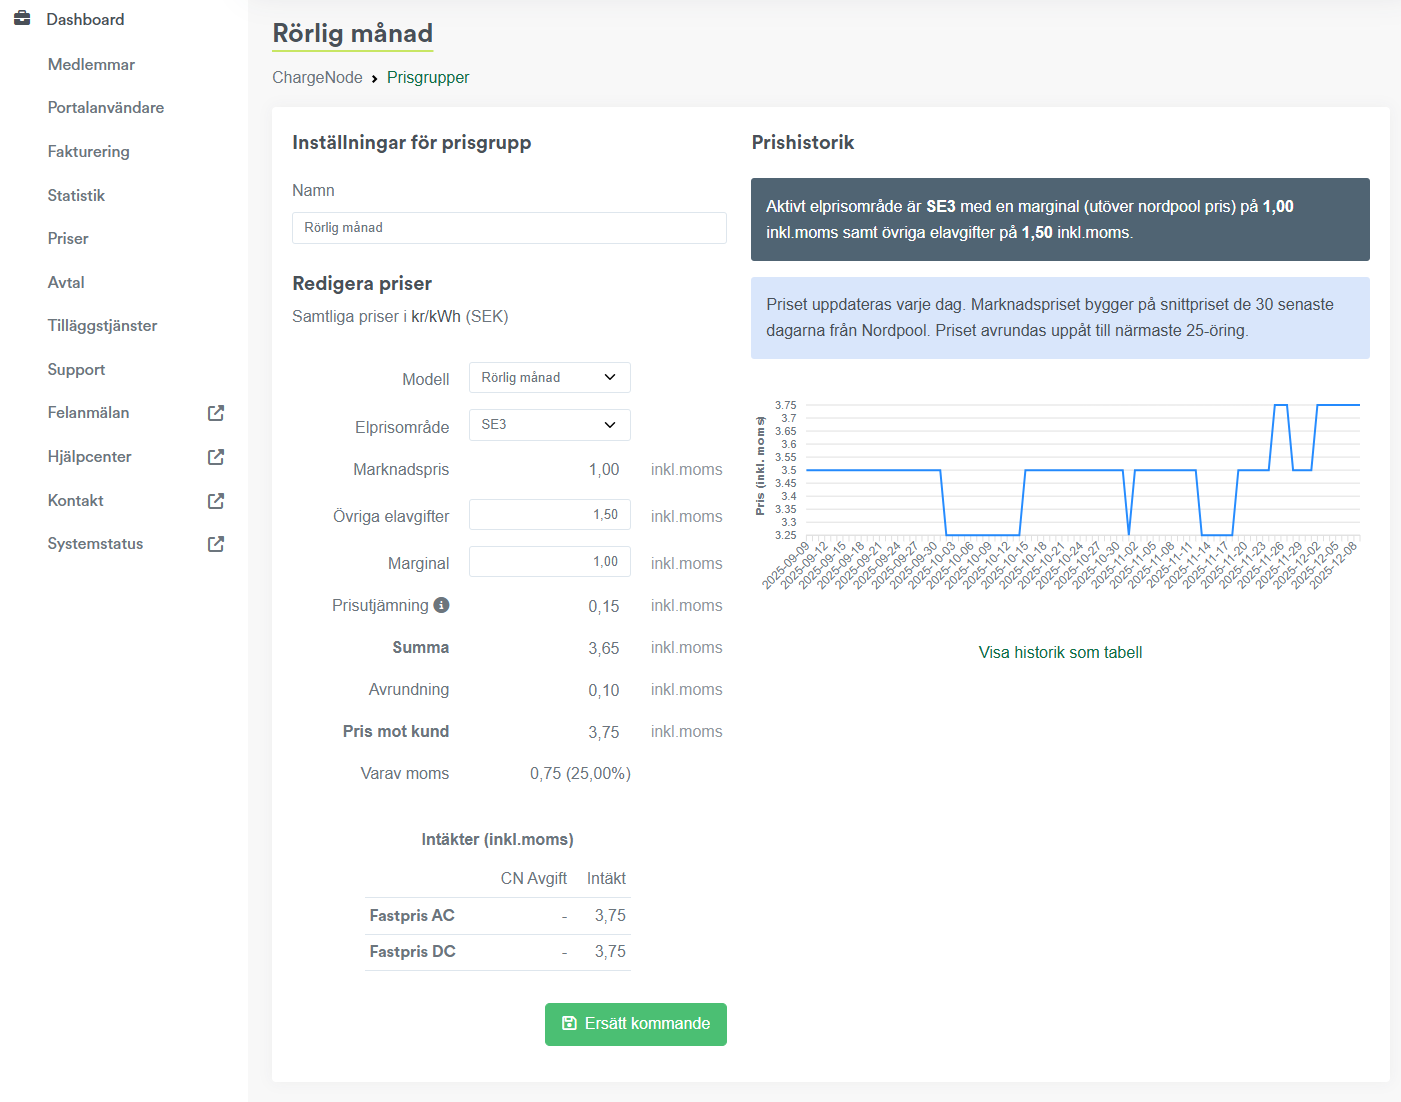
Task: Click external link icon beside Felanmälan
Action: tap(216, 413)
